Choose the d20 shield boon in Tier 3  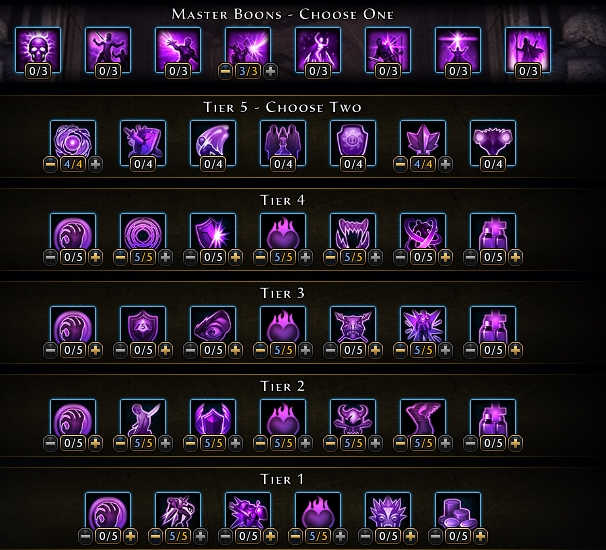143,325
